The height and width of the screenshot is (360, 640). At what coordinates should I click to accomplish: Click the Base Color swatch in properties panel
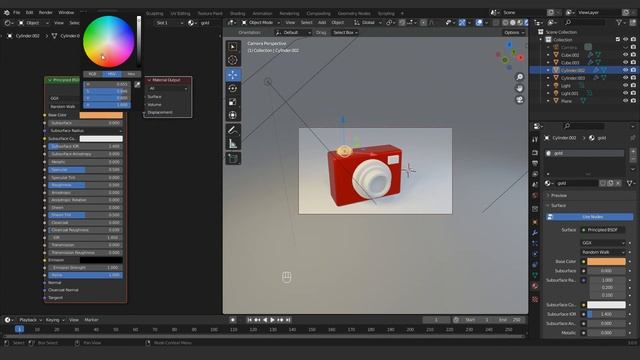pyautogui.click(x=606, y=262)
